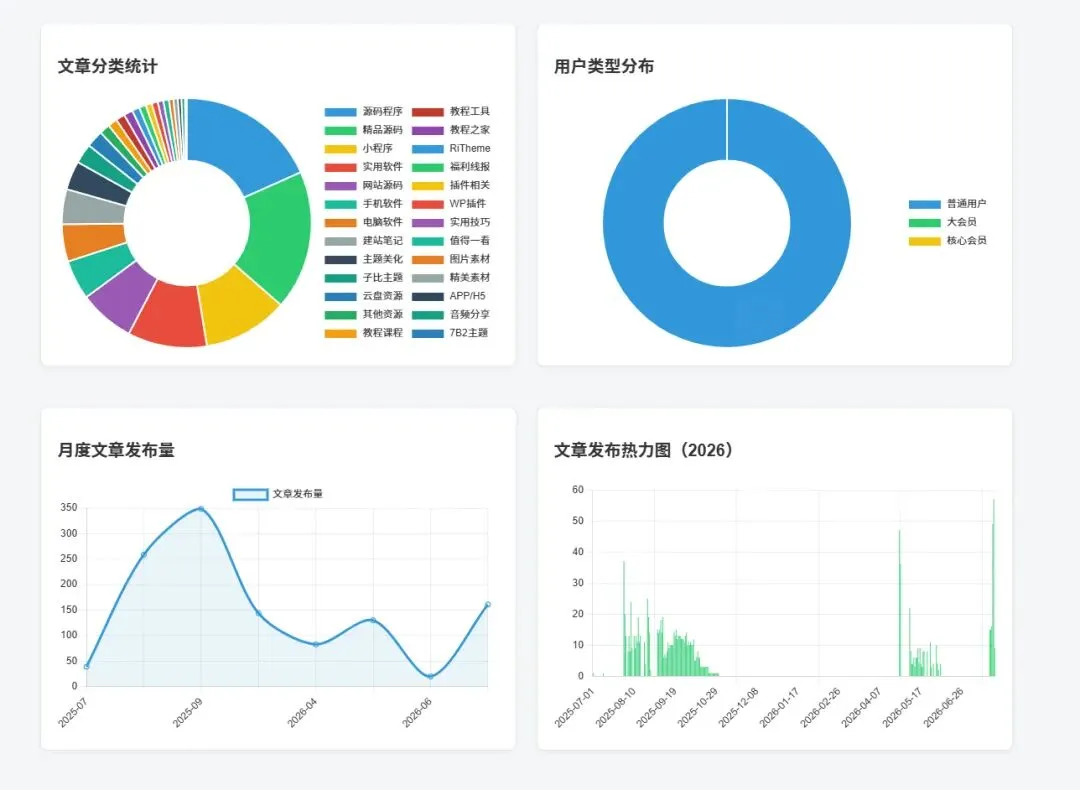Click the APP/H5 legend entry
The width and height of the screenshot is (1080, 790).
[x=449, y=296]
